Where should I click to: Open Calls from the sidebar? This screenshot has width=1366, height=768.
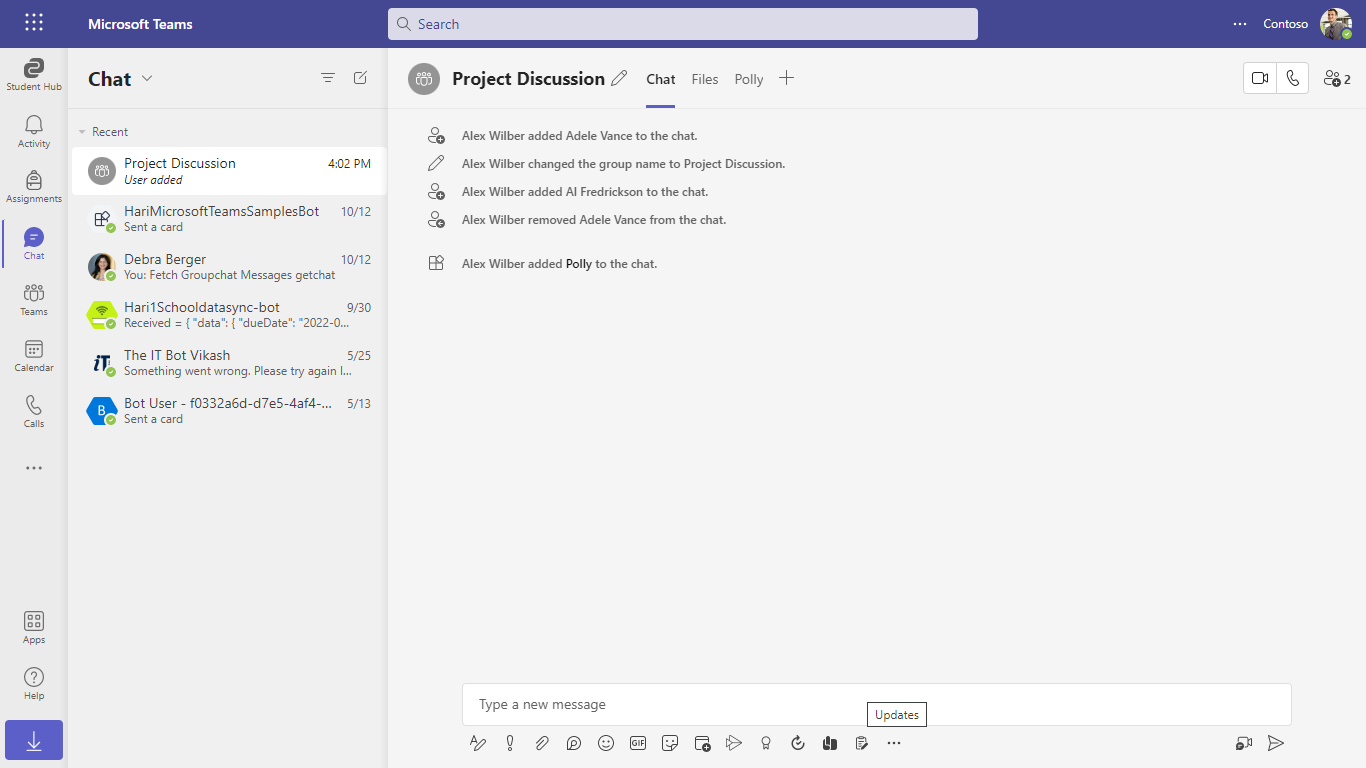click(34, 411)
